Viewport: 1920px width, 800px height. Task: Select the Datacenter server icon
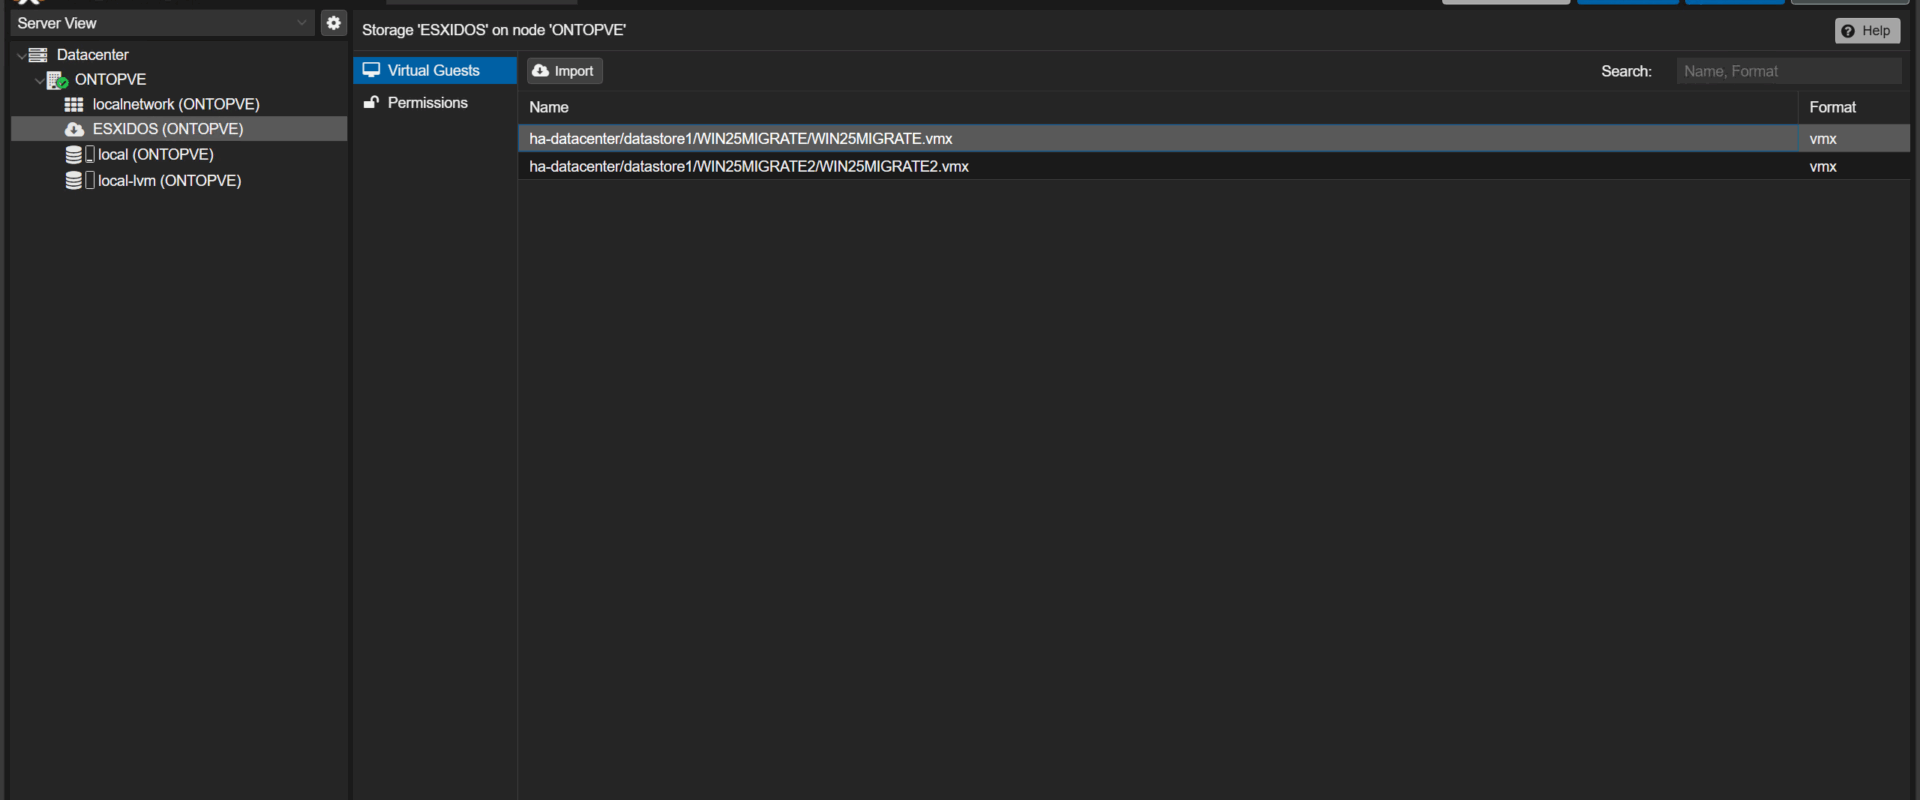point(38,55)
